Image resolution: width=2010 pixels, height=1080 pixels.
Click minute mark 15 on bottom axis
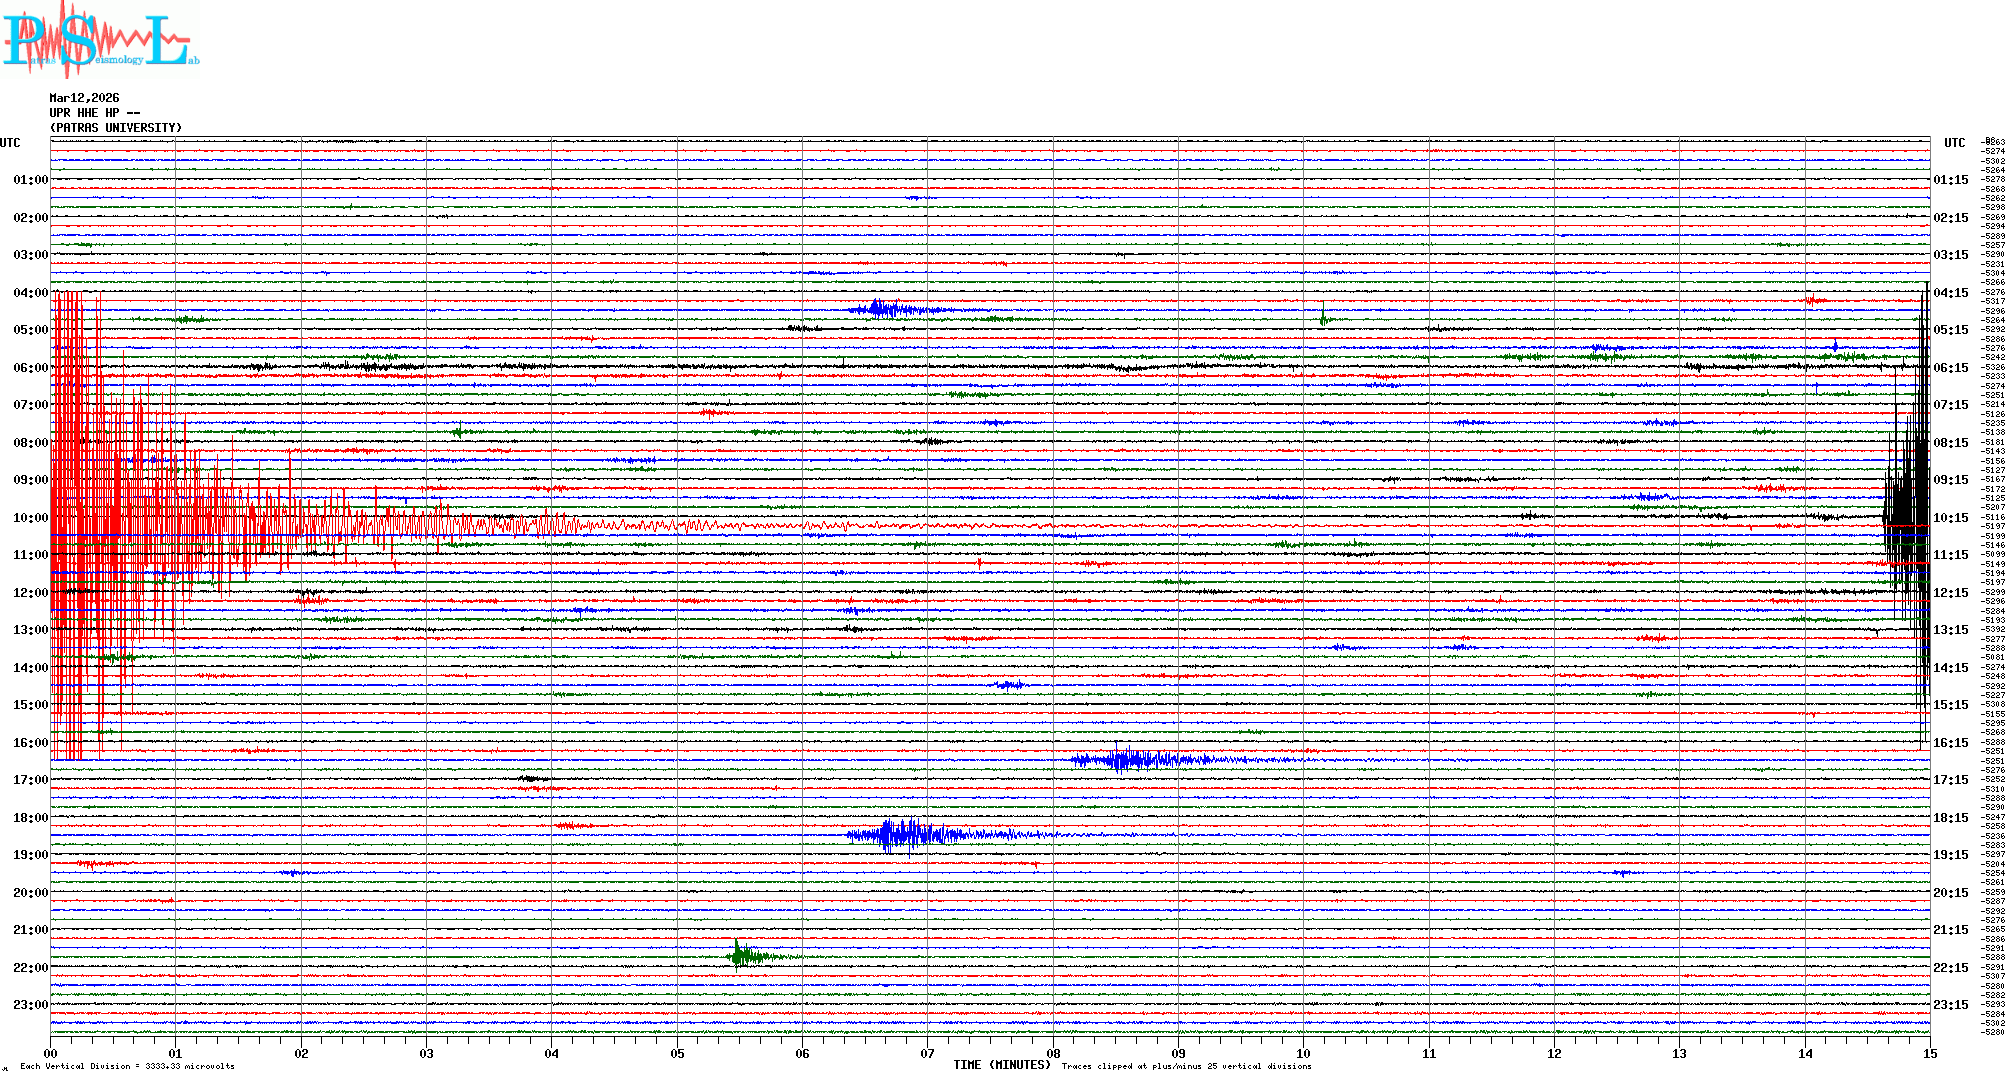pos(1930,1053)
